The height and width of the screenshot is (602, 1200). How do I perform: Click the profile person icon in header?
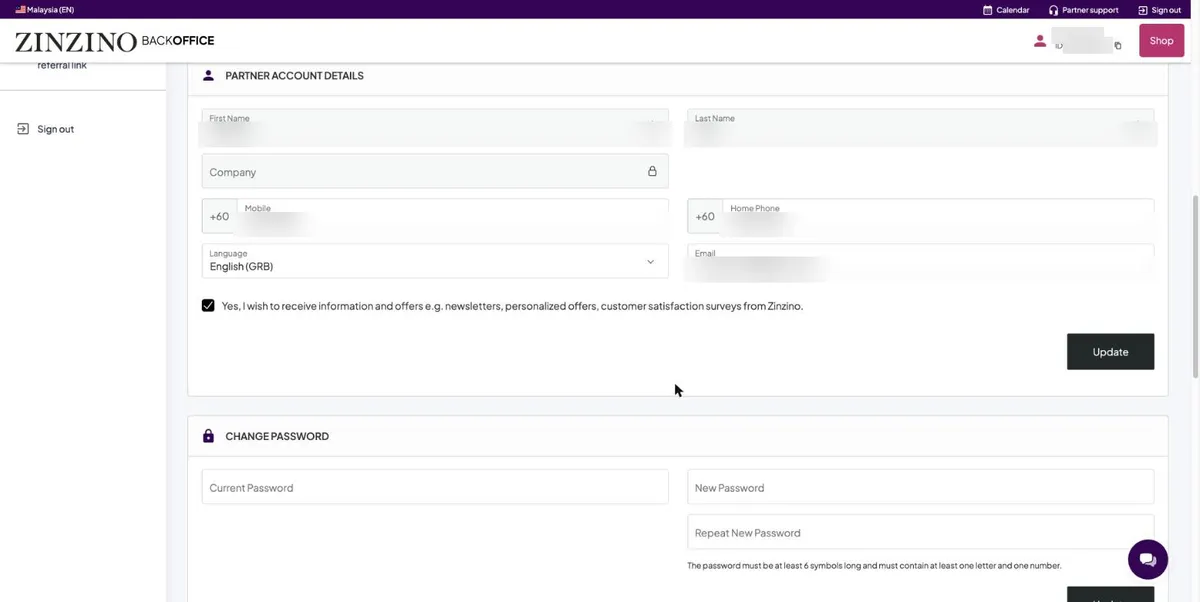pyautogui.click(x=1040, y=41)
